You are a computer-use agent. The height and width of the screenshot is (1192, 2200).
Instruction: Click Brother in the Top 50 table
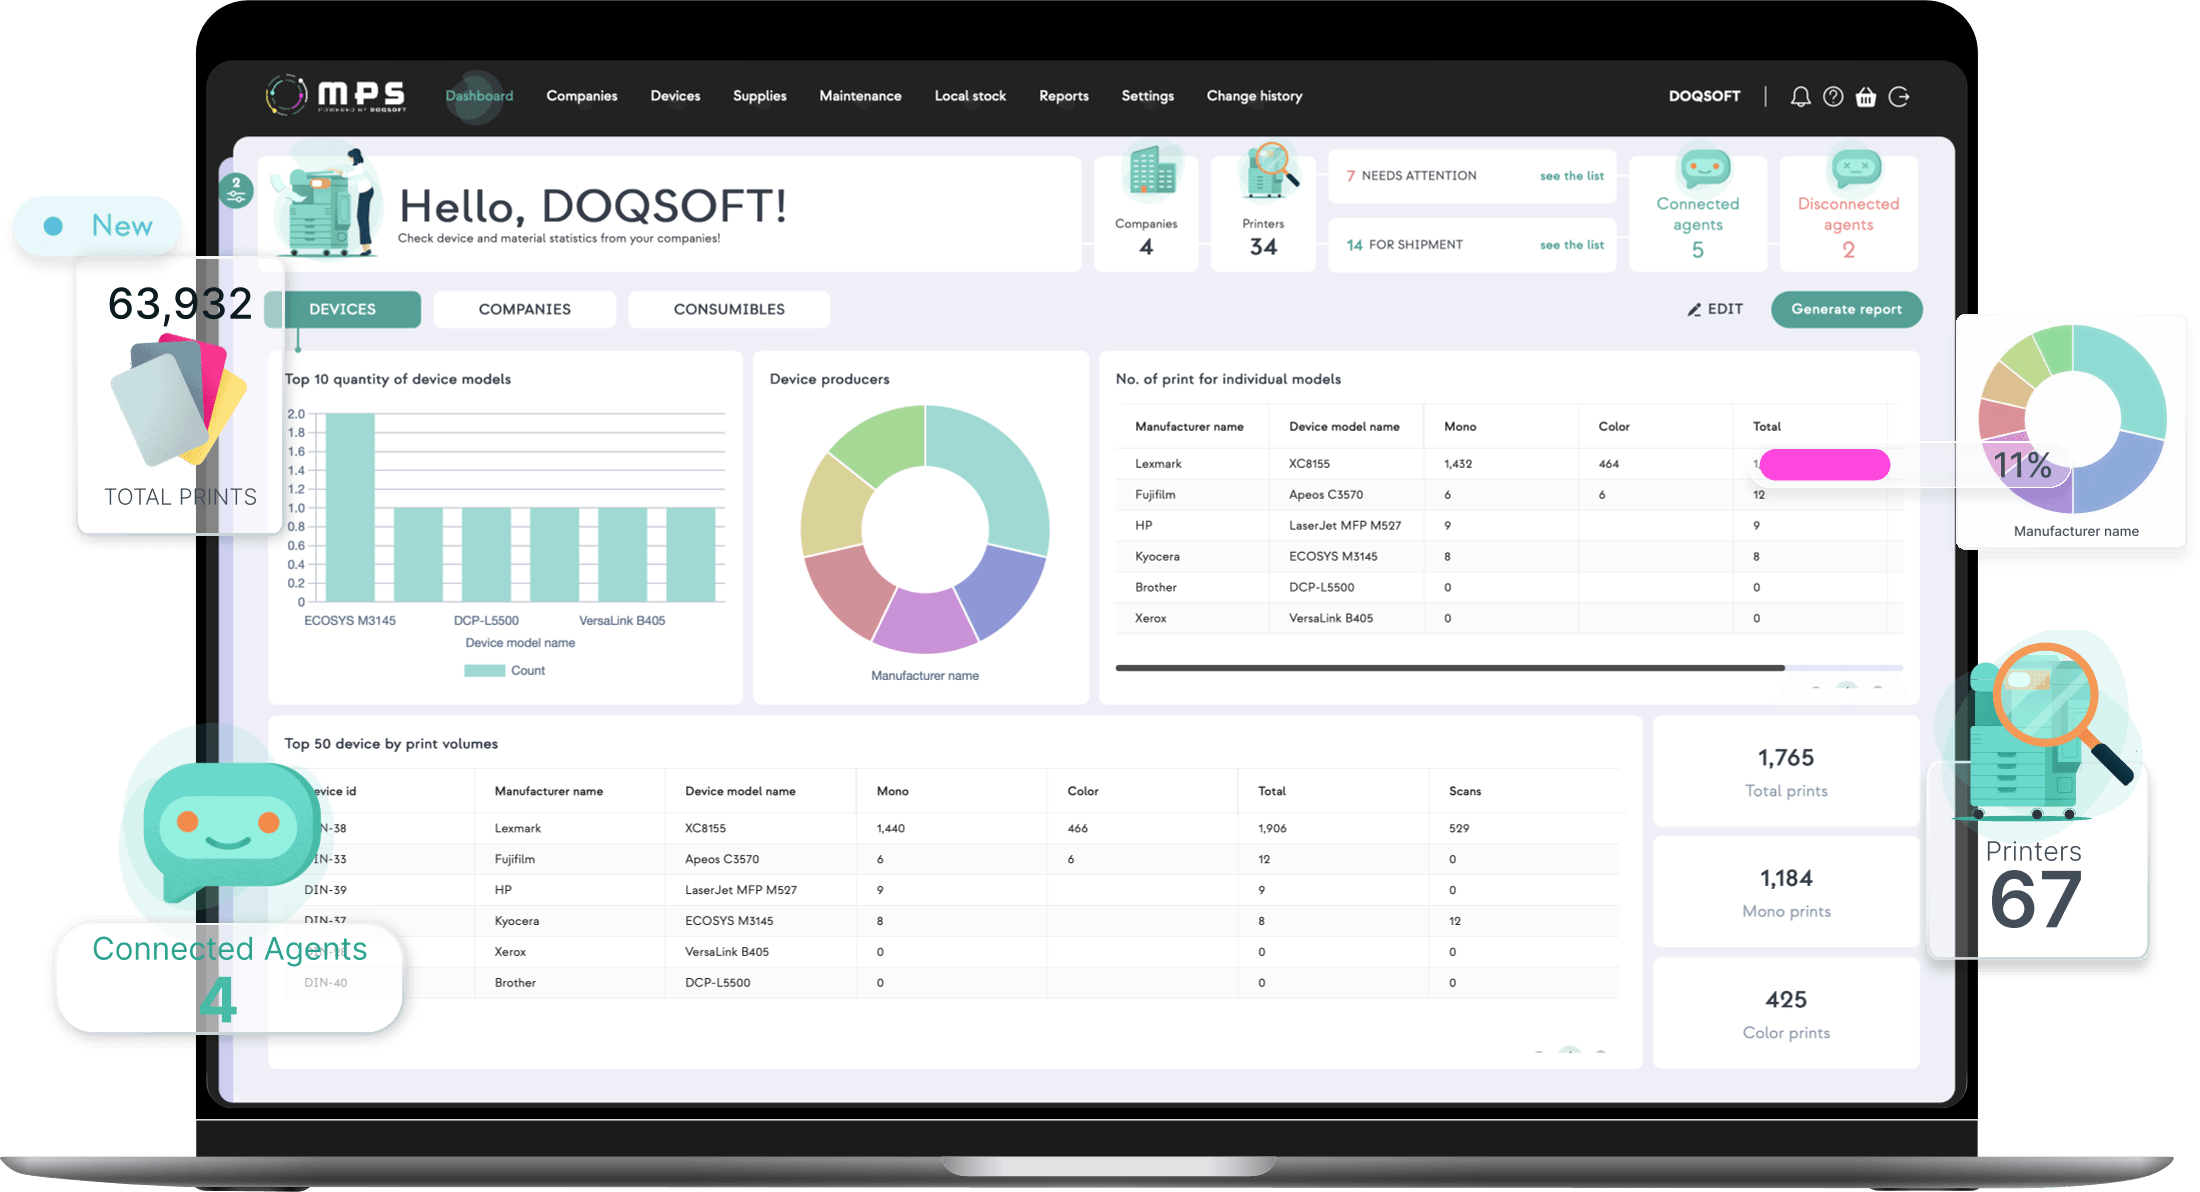[515, 983]
